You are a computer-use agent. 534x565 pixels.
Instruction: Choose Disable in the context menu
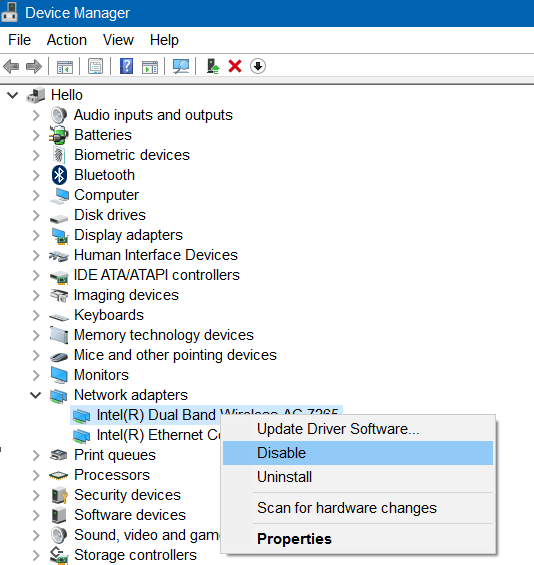click(358, 453)
